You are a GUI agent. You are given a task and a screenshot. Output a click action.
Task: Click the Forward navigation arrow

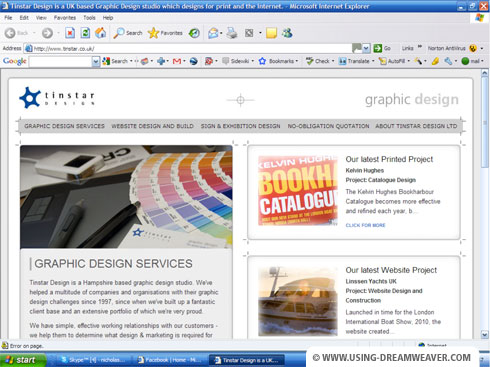47,33
